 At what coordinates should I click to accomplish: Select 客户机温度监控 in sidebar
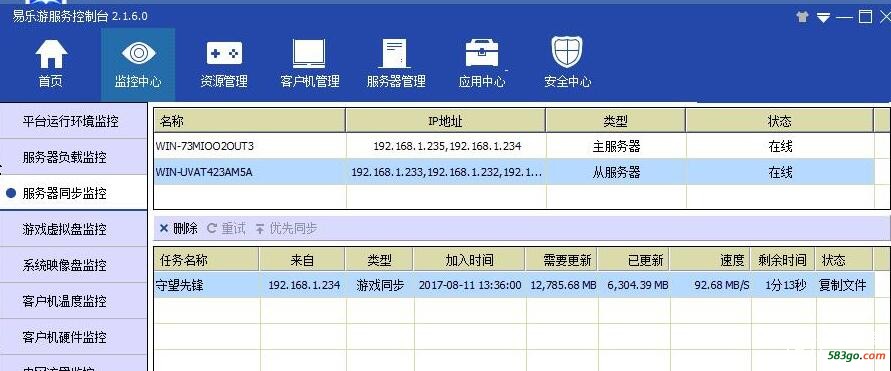pyautogui.click(x=73, y=301)
